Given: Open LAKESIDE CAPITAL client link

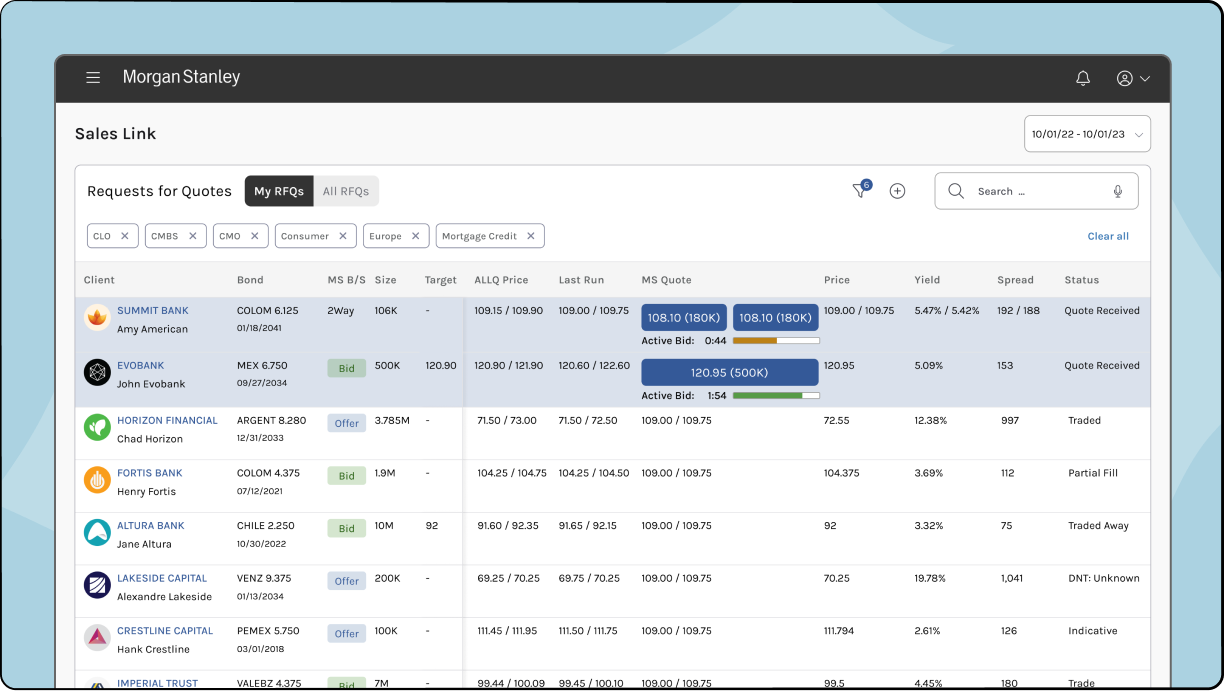Looking at the screenshot, I should (x=162, y=578).
